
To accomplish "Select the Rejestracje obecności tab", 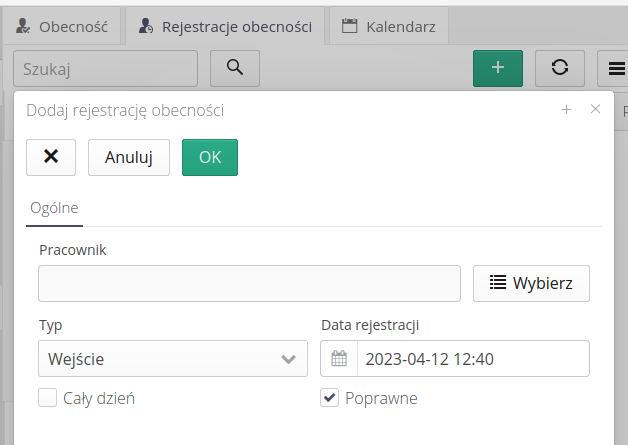I will tap(226, 27).
